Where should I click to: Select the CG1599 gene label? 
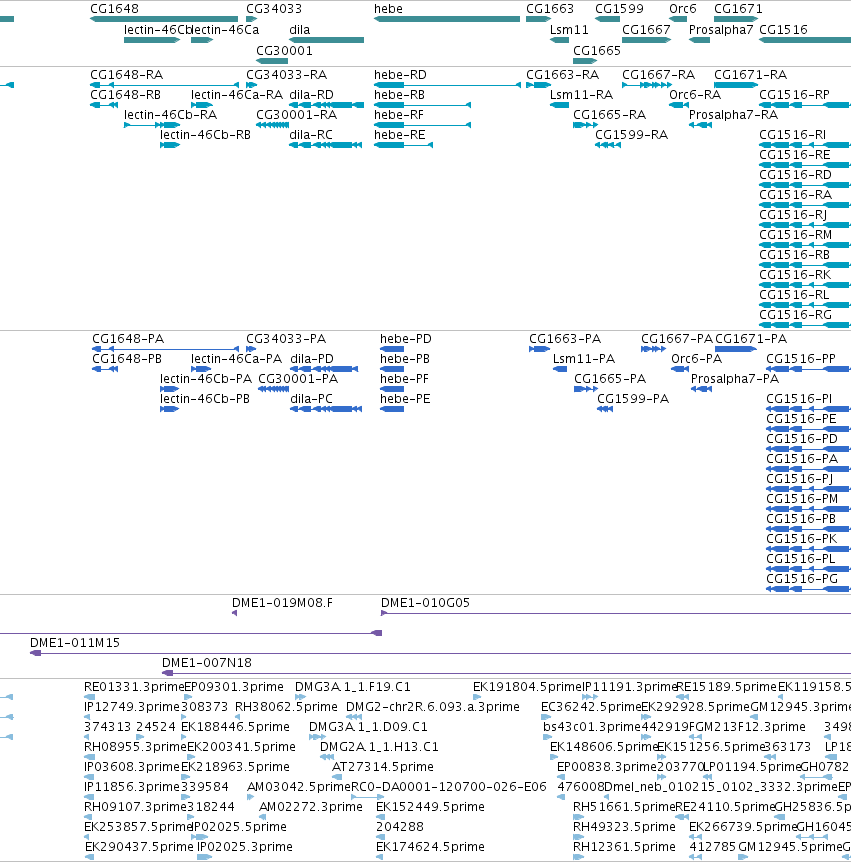[x=619, y=9]
